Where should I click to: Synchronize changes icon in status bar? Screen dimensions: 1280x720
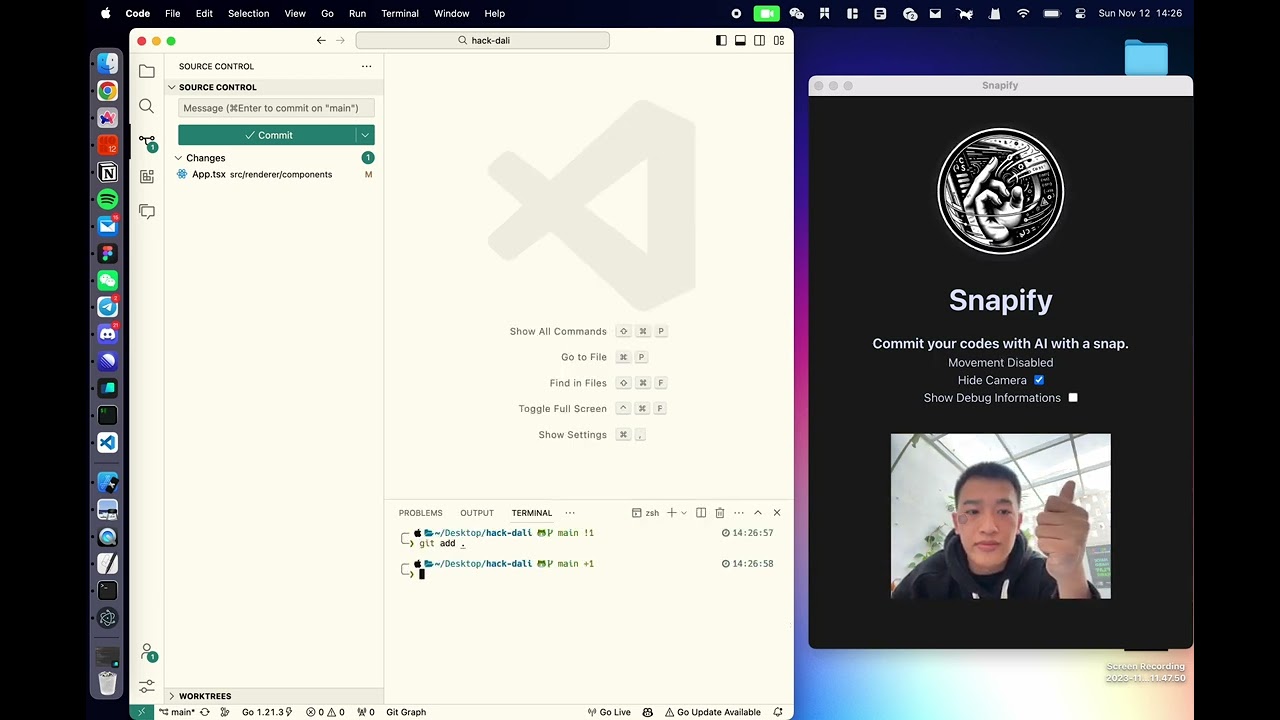click(205, 712)
